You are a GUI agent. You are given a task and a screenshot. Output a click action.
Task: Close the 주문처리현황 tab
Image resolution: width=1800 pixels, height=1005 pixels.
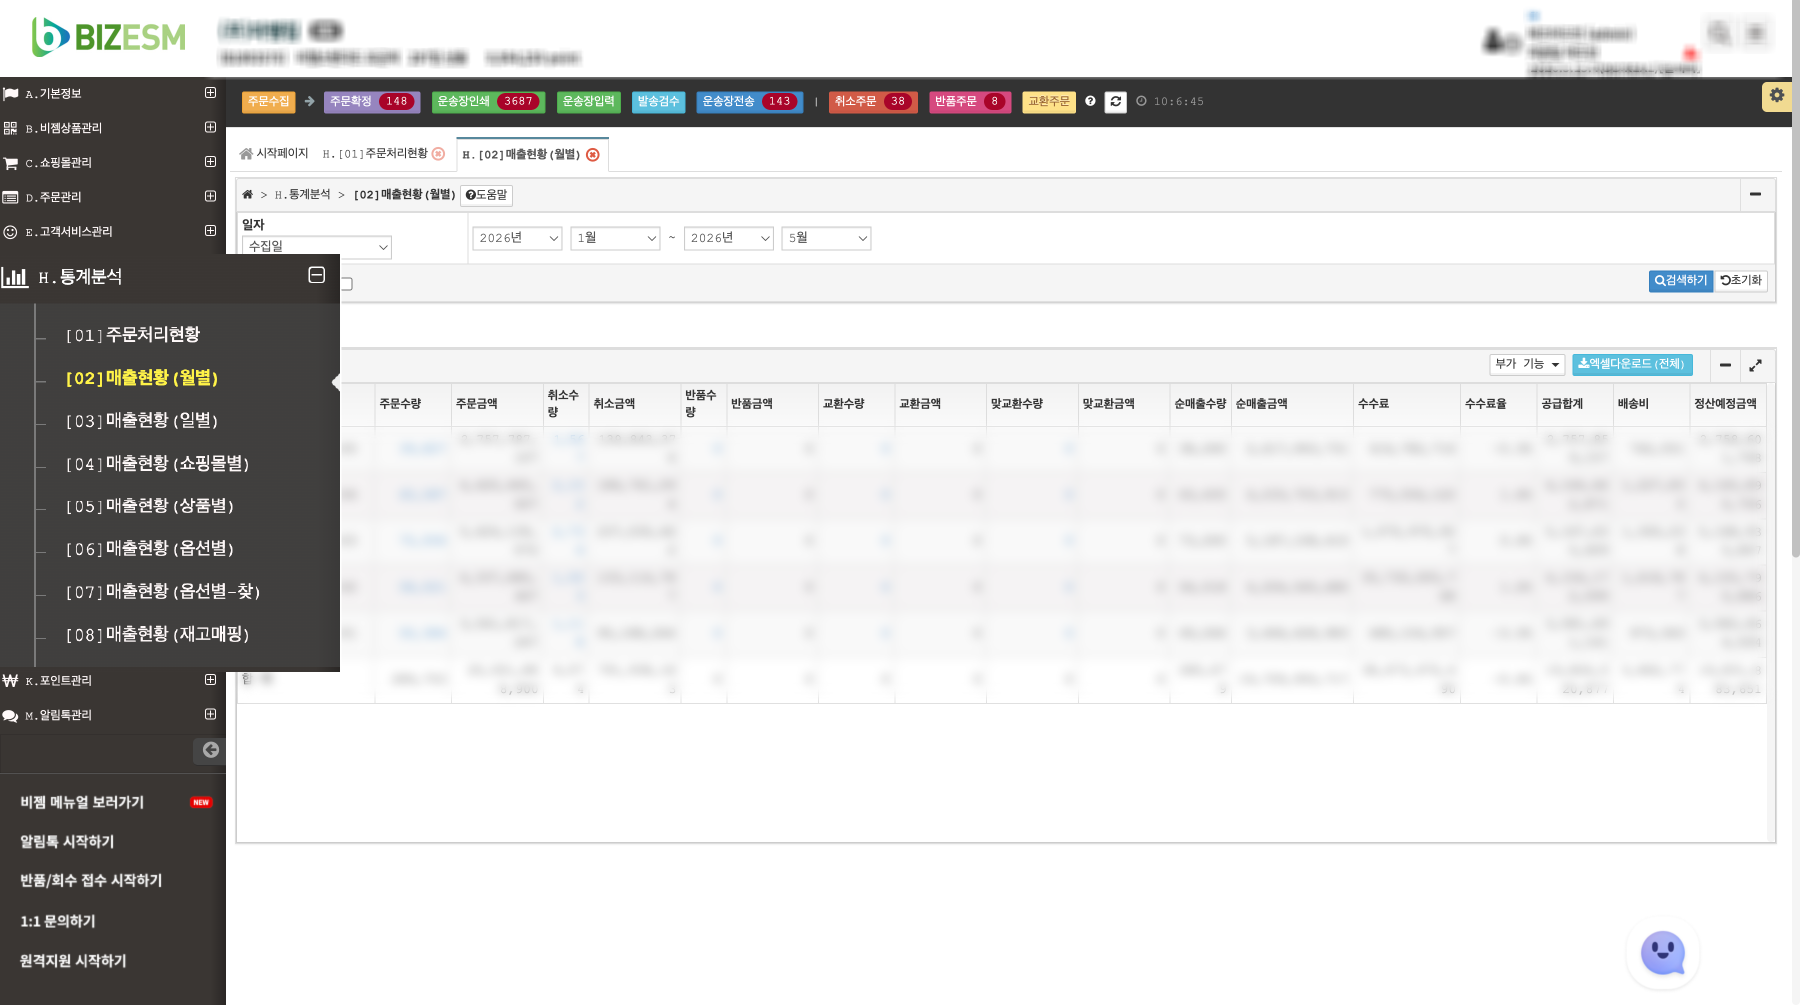point(438,154)
